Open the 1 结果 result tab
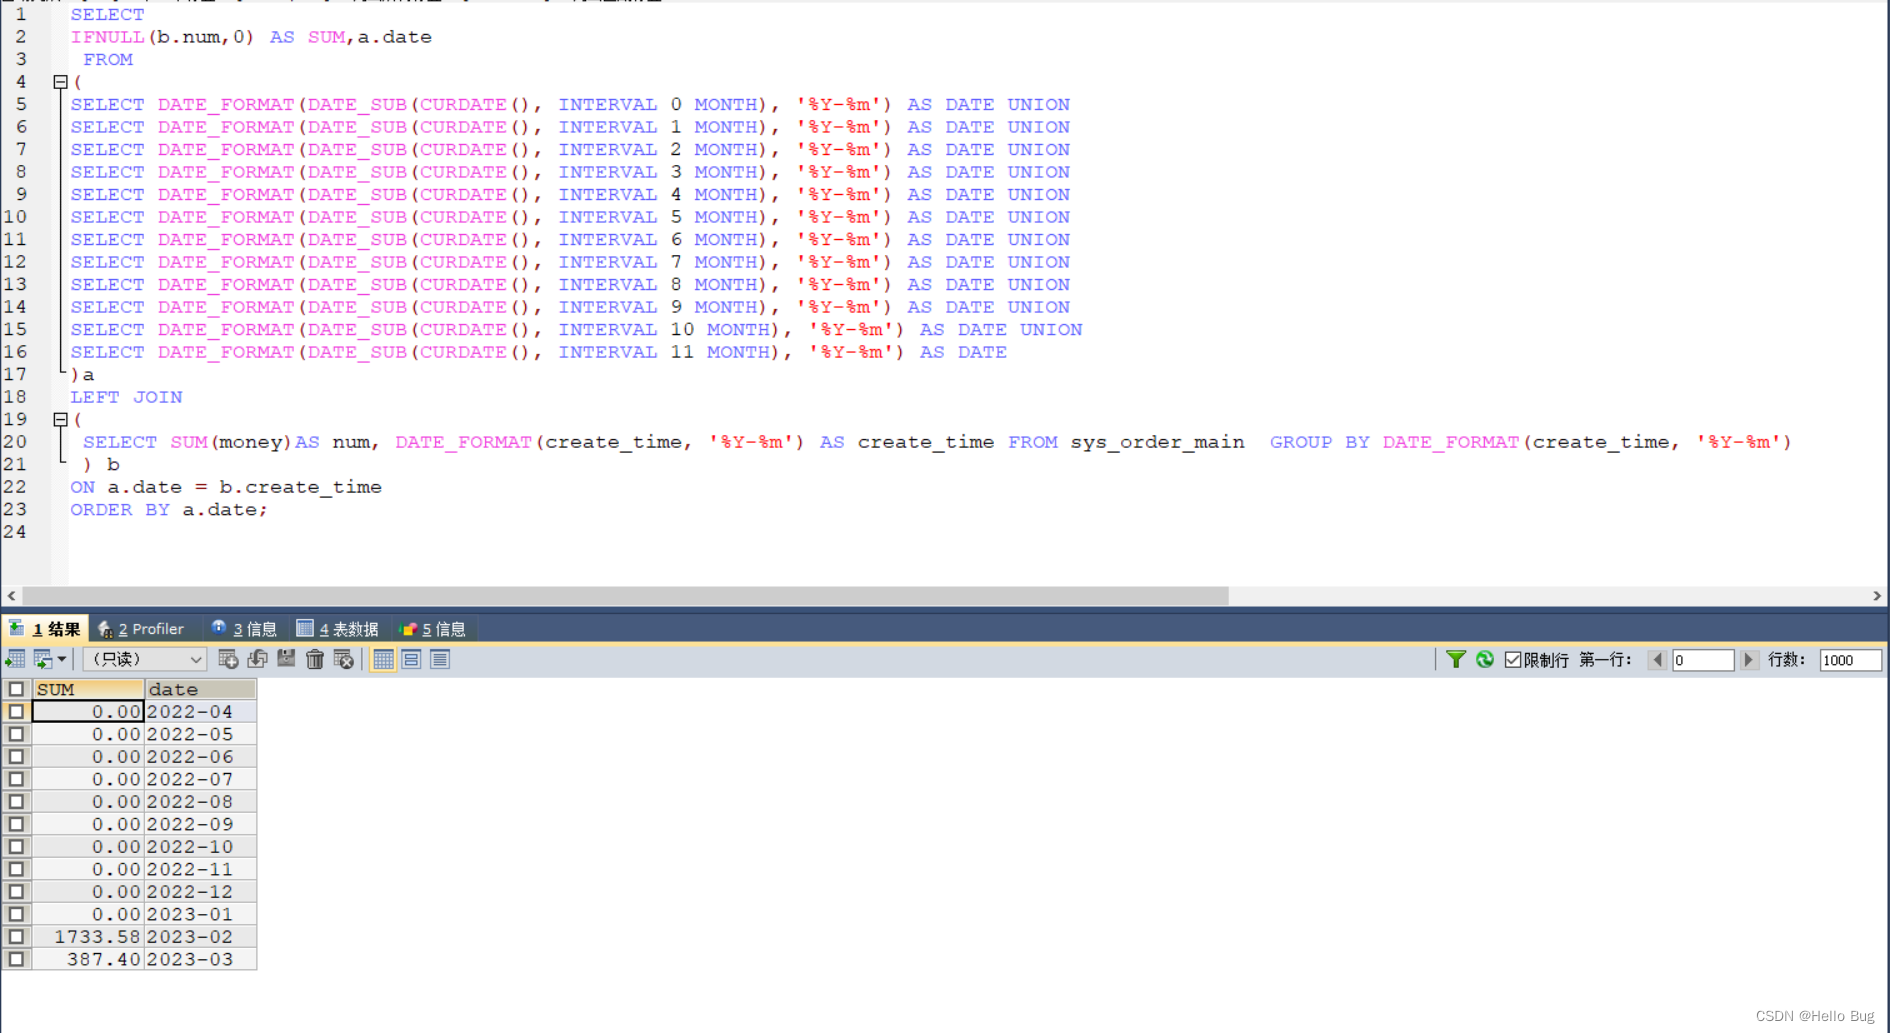 (x=46, y=629)
